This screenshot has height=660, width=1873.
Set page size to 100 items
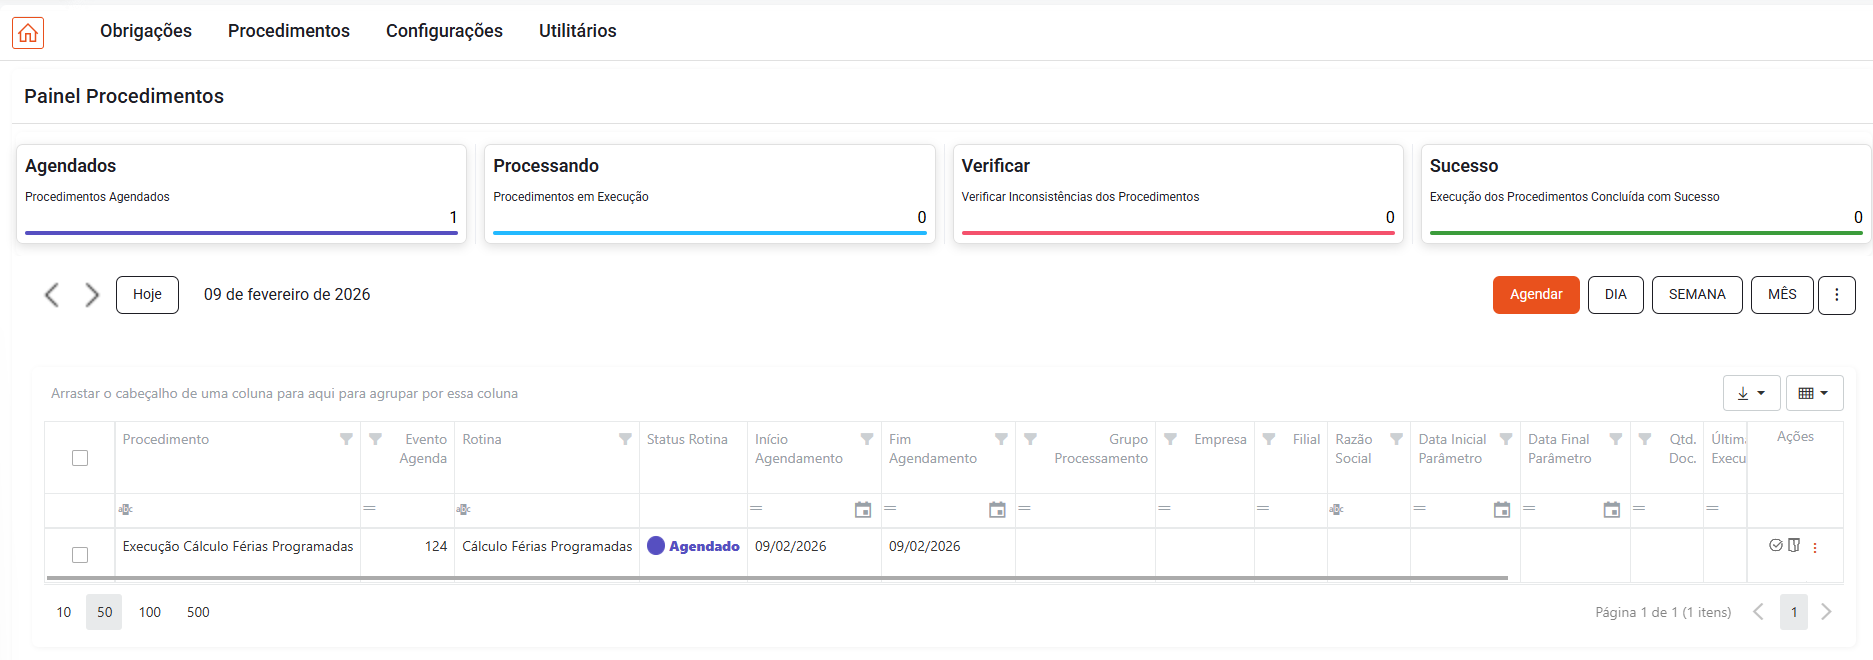coord(150,612)
